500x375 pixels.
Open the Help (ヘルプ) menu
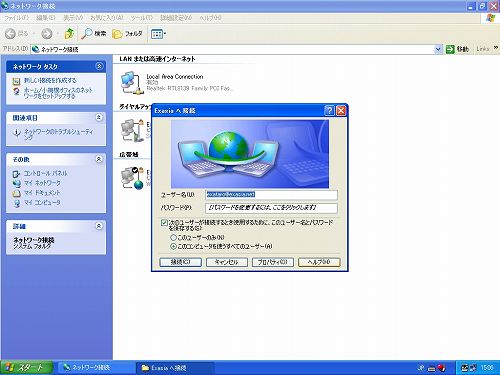pos(210,18)
